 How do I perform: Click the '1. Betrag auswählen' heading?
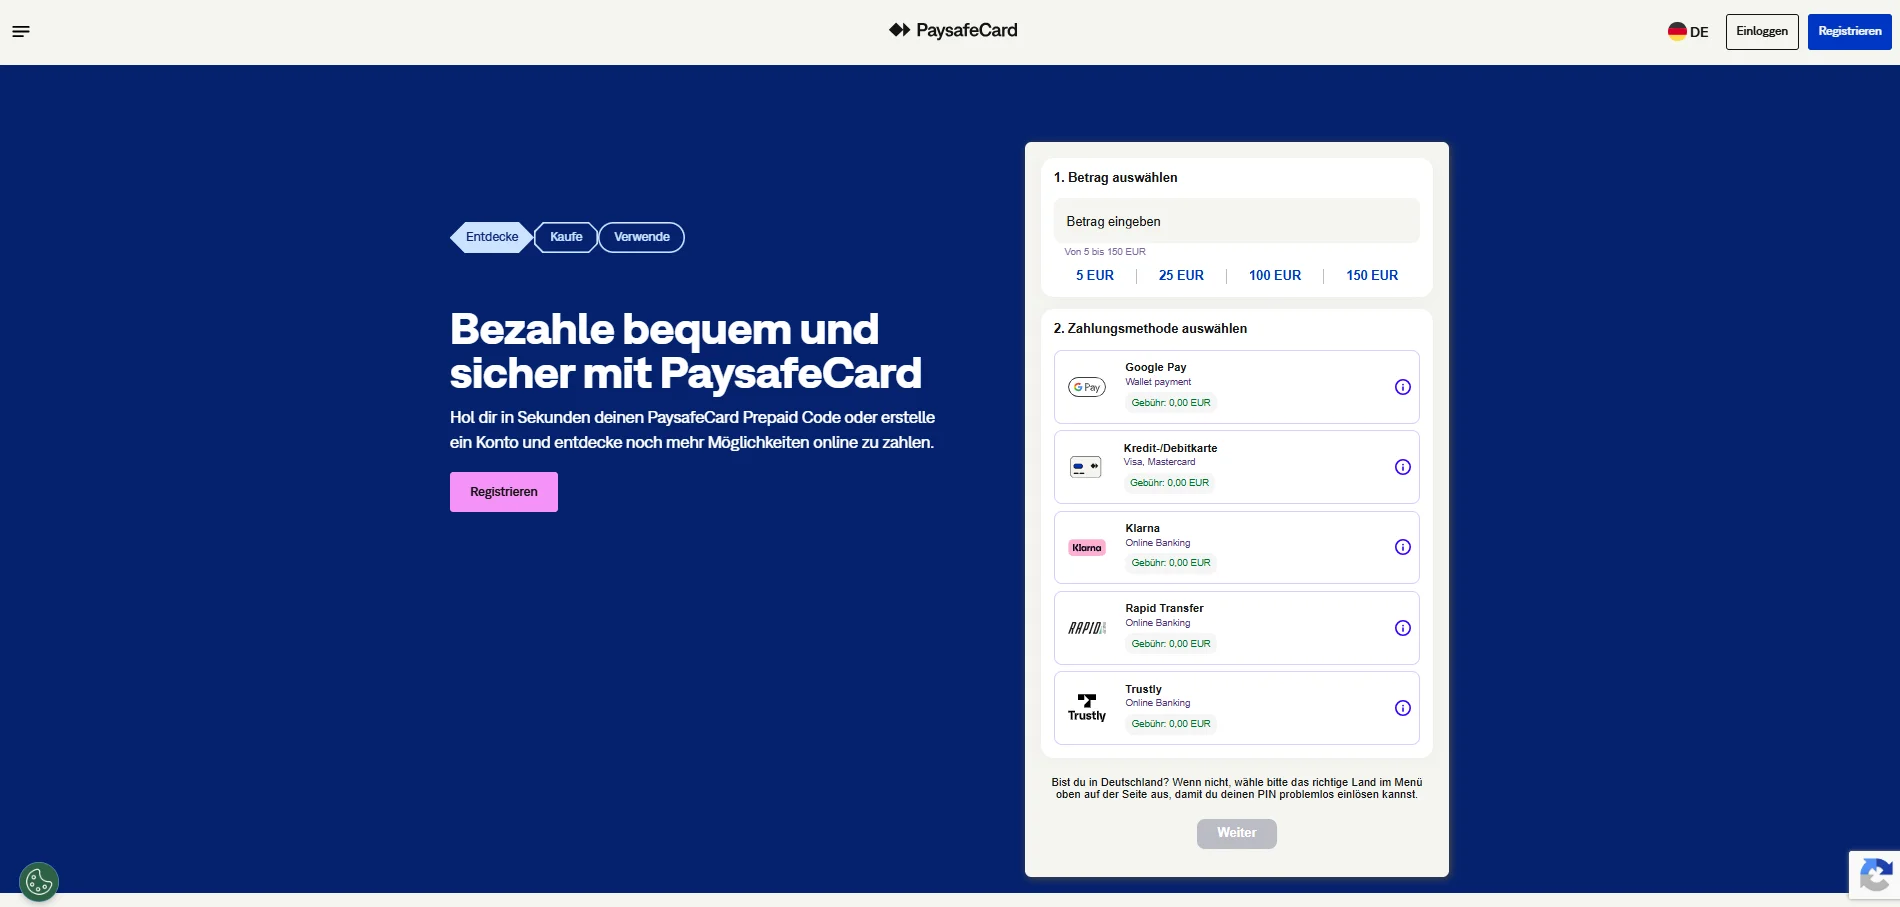pyautogui.click(x=1115, y=177)
